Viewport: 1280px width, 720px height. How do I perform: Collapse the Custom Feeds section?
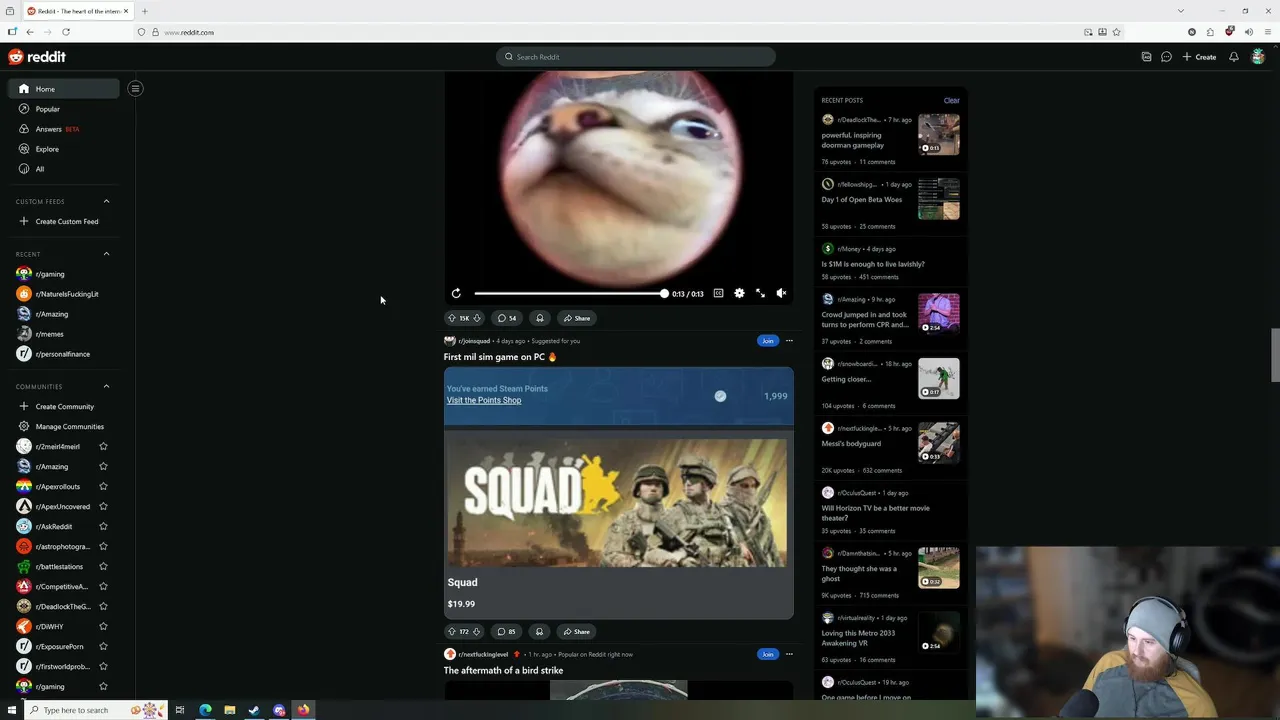point(106,201)
